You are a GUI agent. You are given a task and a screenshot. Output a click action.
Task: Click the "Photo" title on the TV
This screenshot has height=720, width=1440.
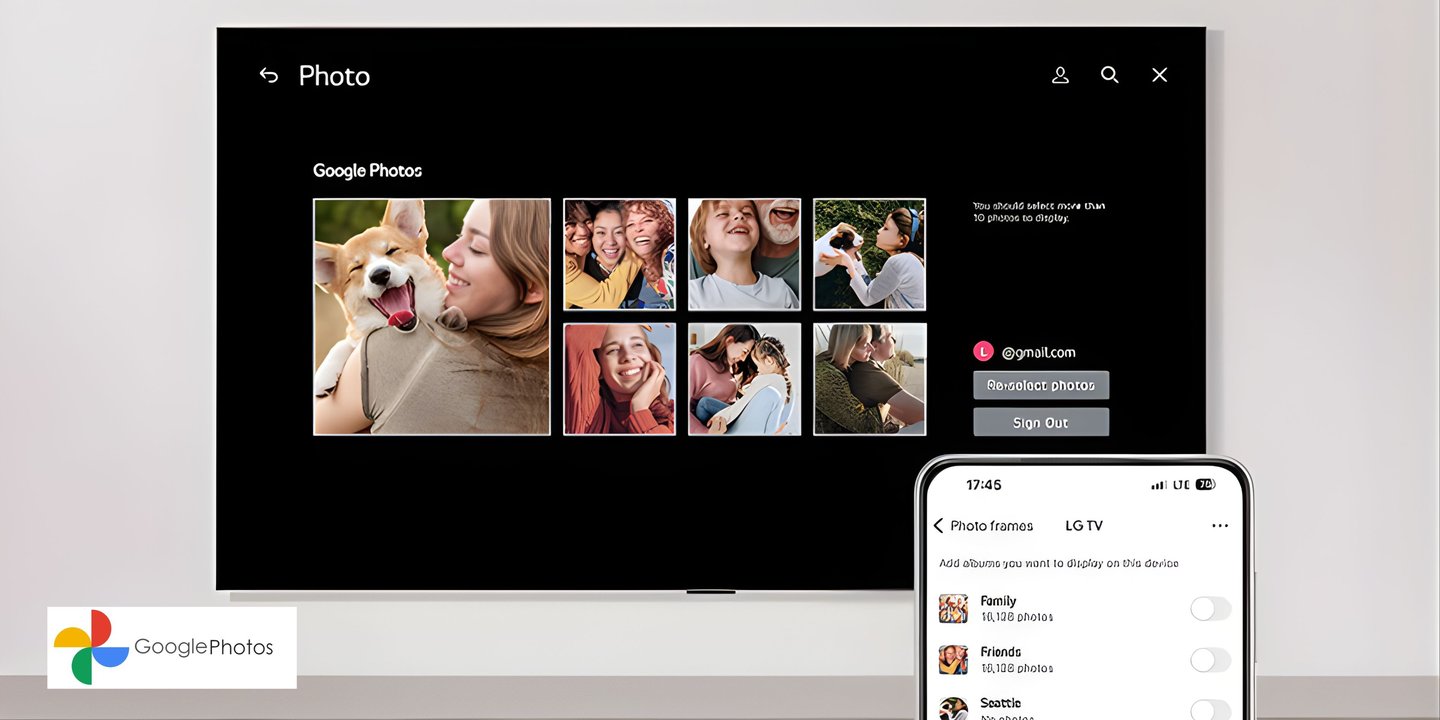click(334, 76)
